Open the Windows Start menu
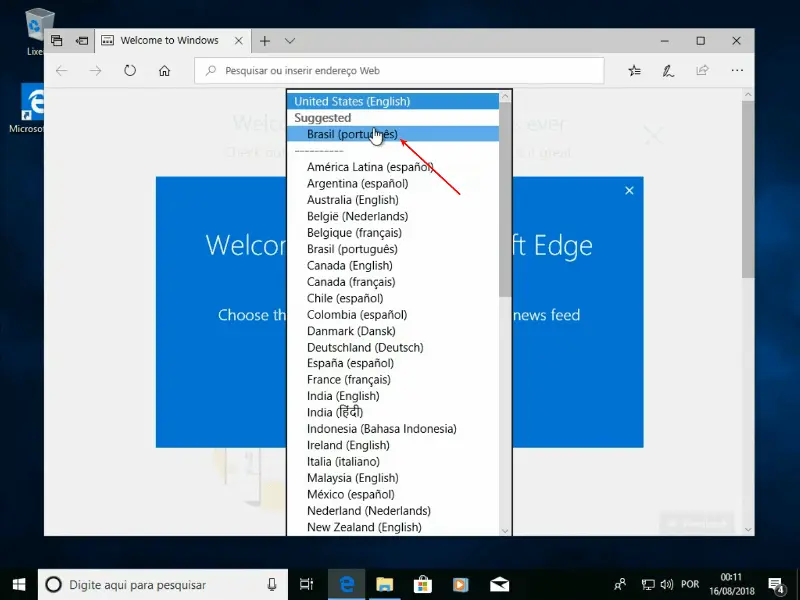Viewport: 800px width, 600px height. tap(19, 585)
